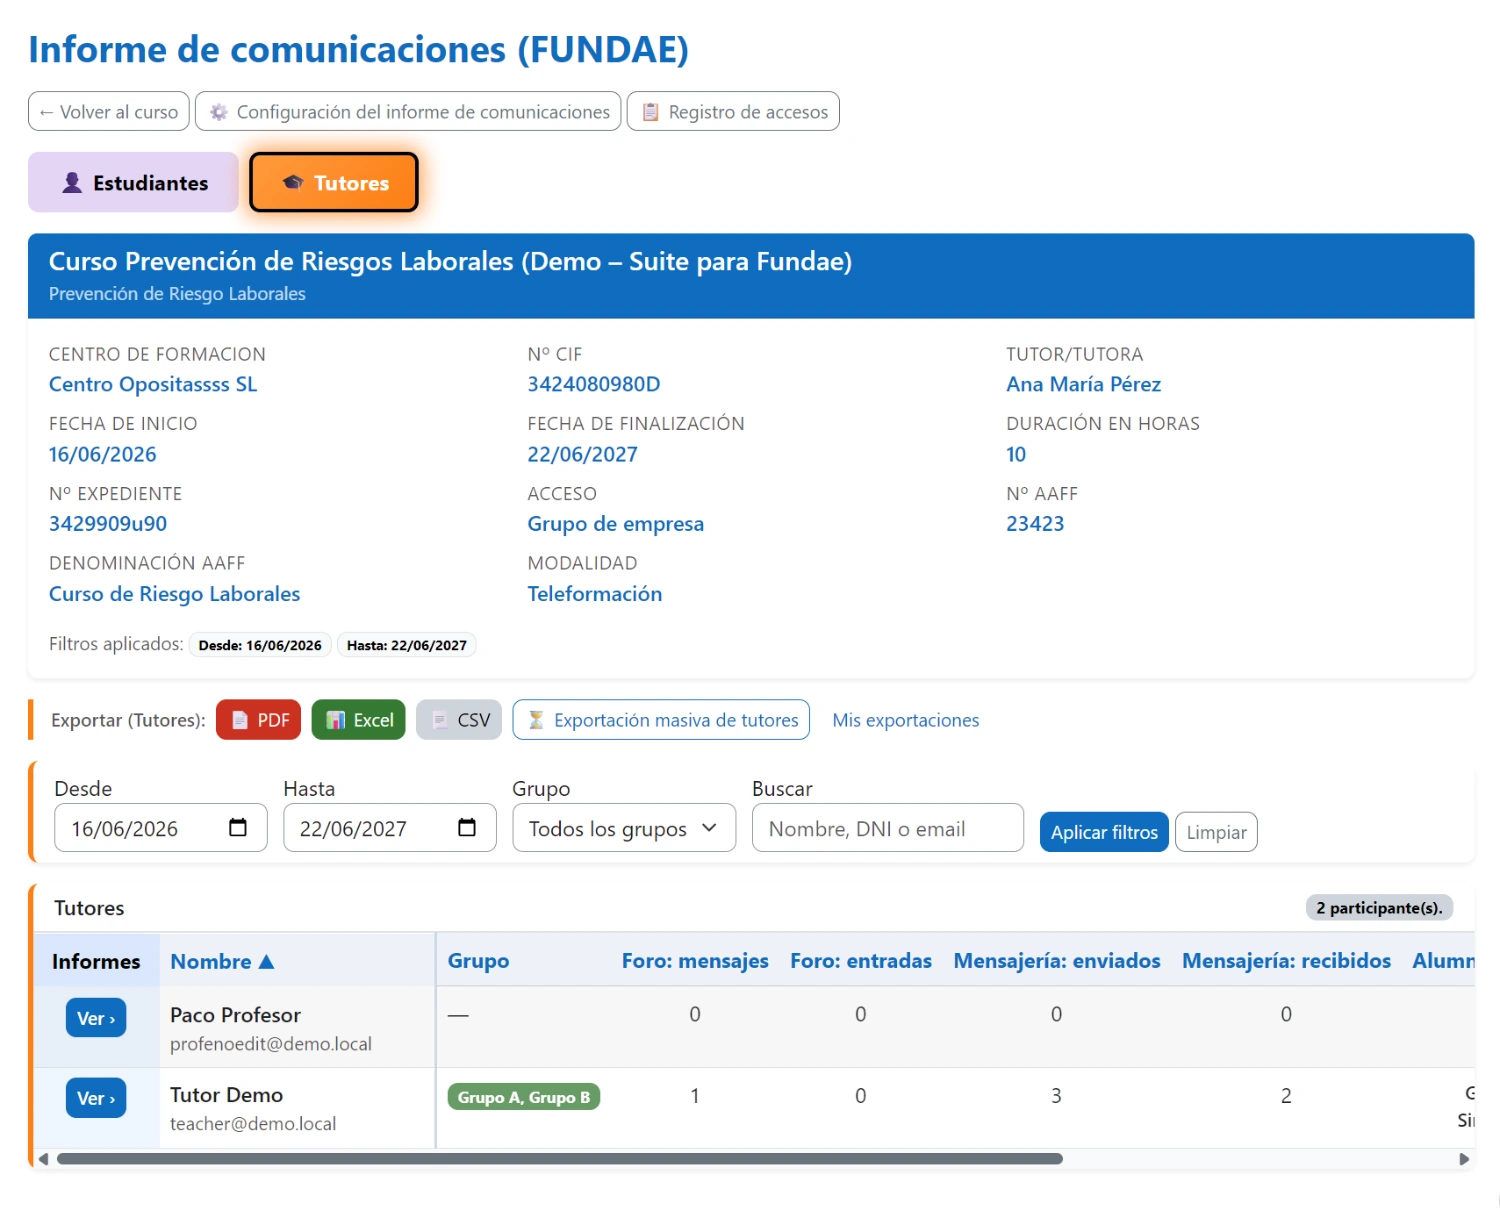Image resolution: width=1500 pixels, height=1225 pixels.
Task: Sort by Mensajería: recibidos column
Action: click(x=1286, y=961)
